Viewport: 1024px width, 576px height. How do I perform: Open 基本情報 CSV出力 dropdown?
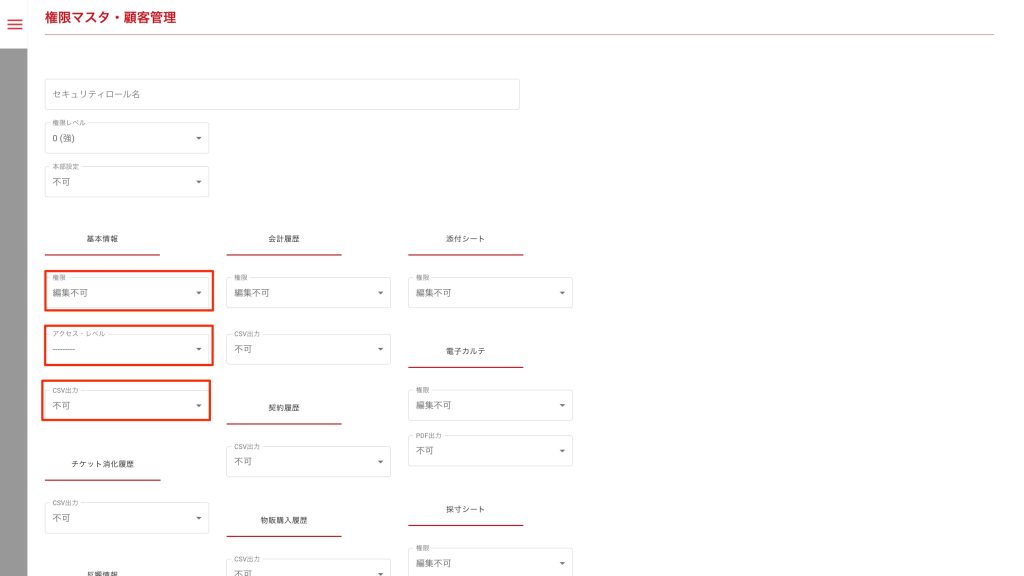127,405
